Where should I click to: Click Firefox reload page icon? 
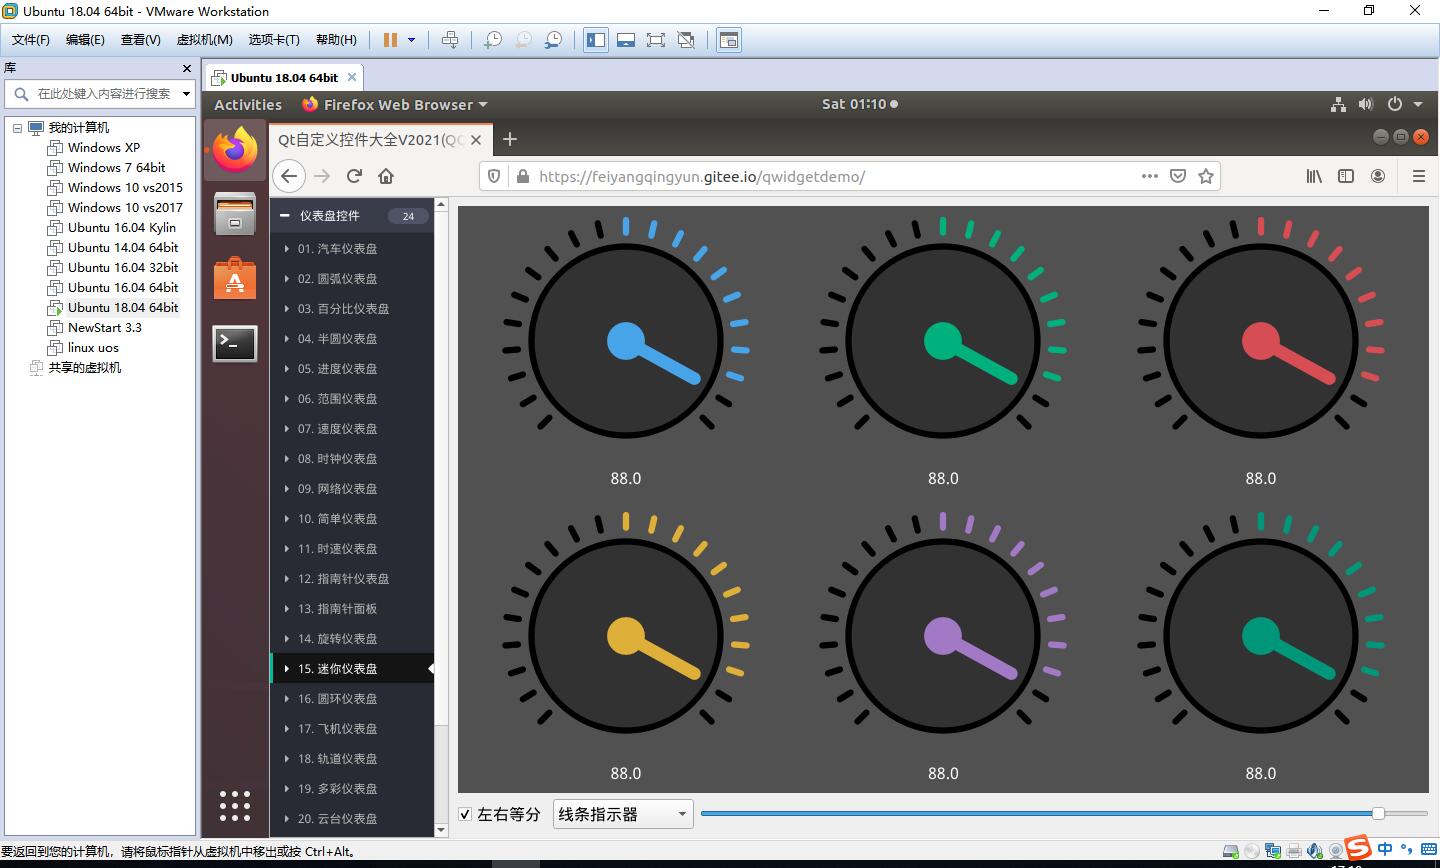[354, 176]
